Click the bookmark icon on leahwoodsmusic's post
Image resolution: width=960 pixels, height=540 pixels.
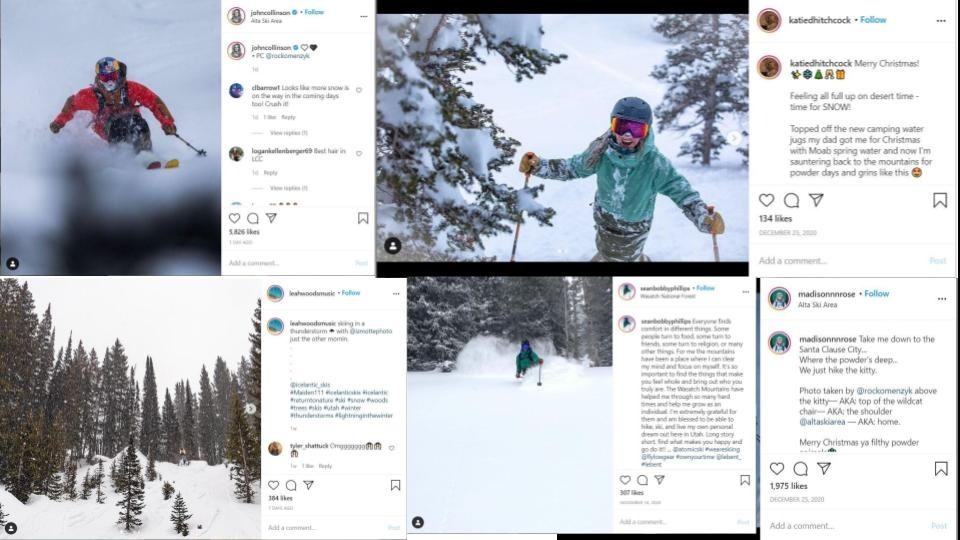click(x=396, y=485)
